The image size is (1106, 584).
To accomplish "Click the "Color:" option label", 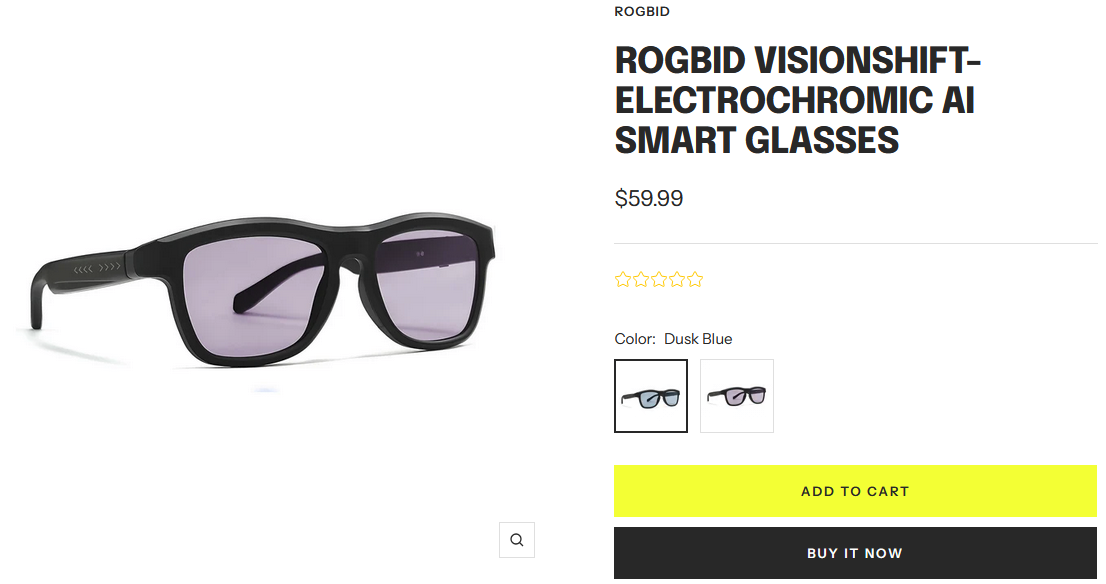I will point(635,339).
